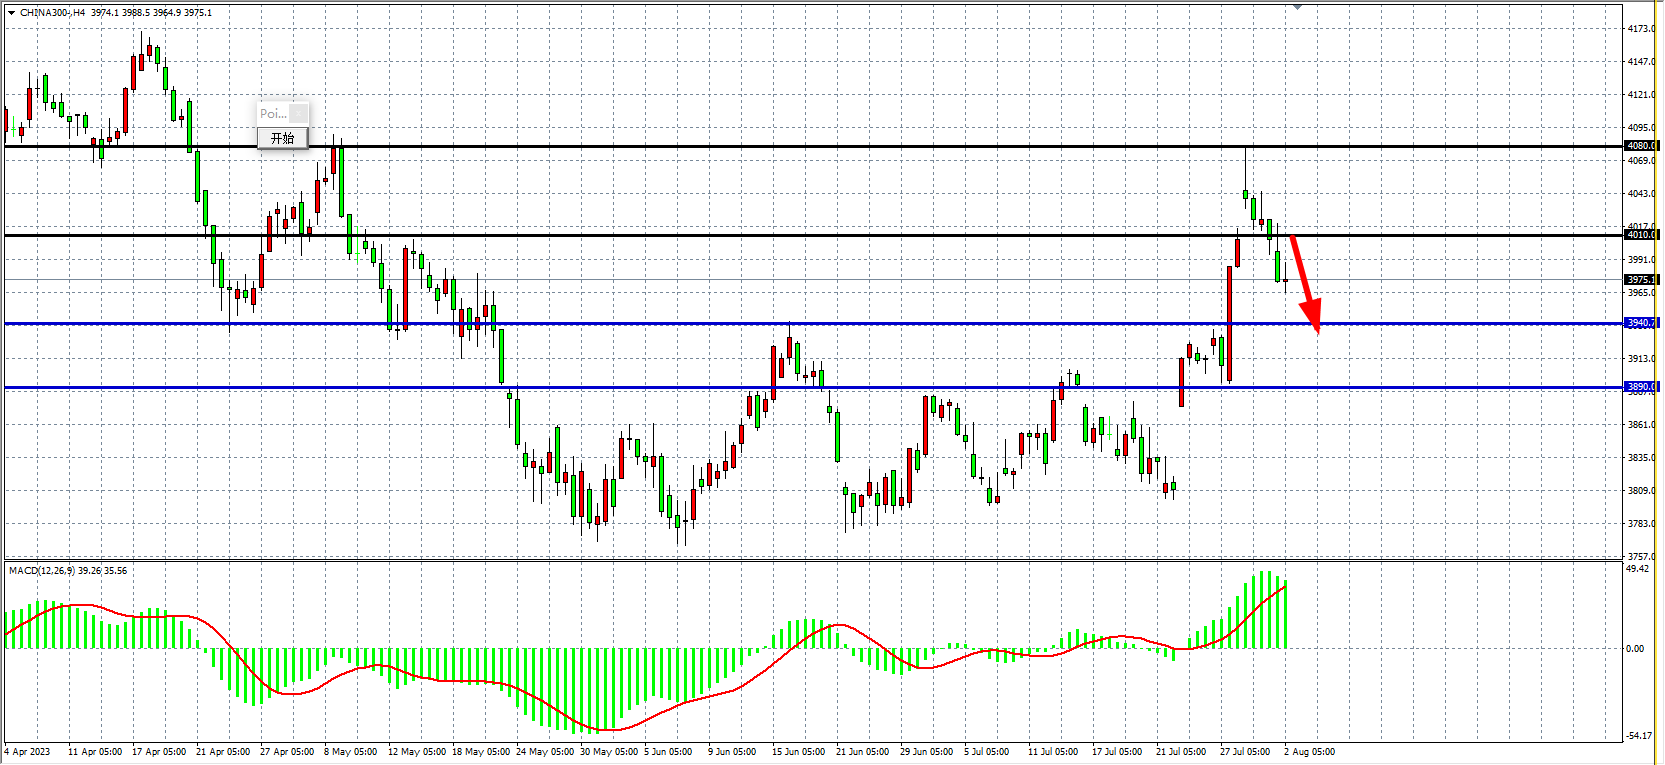Click the 0.00 level on MACD scale
1665x765 pixels.
[1635, 649]
